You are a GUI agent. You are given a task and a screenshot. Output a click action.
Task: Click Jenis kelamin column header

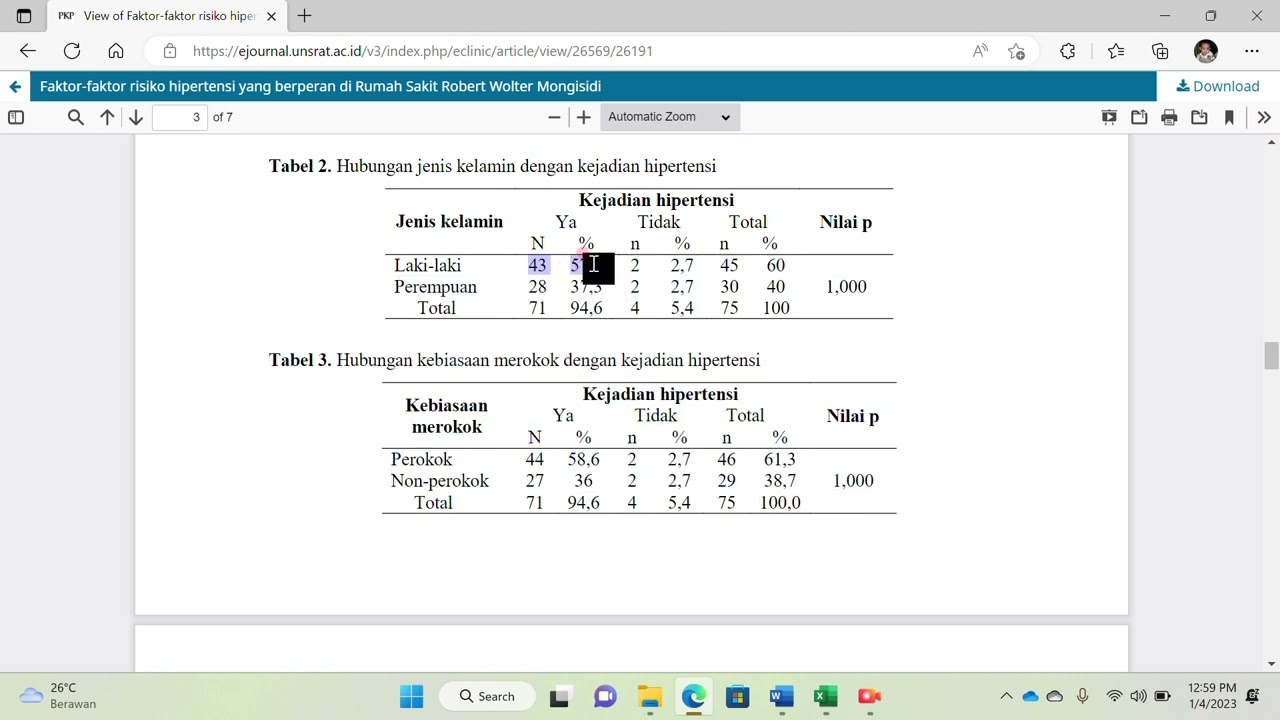(x=449, y=222)
